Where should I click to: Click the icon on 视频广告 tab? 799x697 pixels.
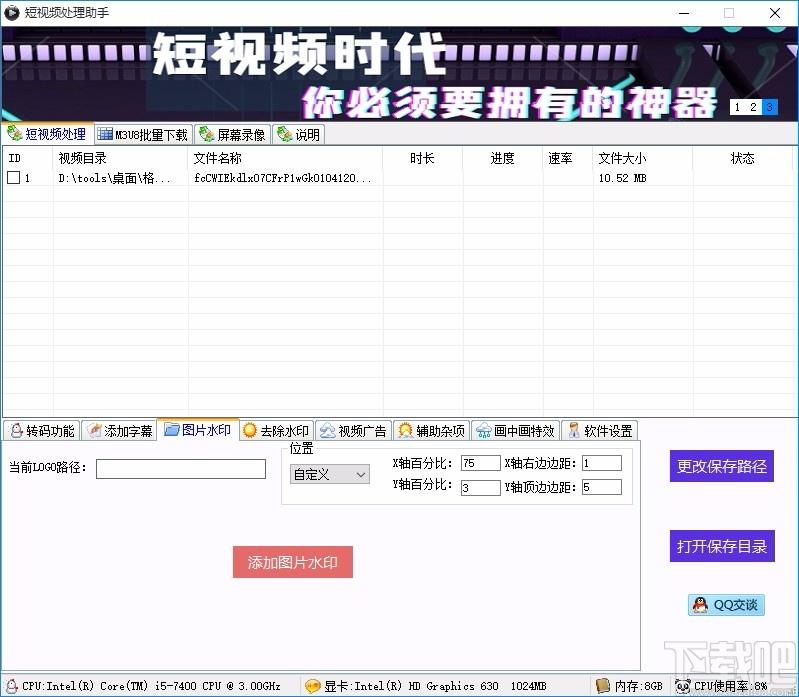coord(328,431)
